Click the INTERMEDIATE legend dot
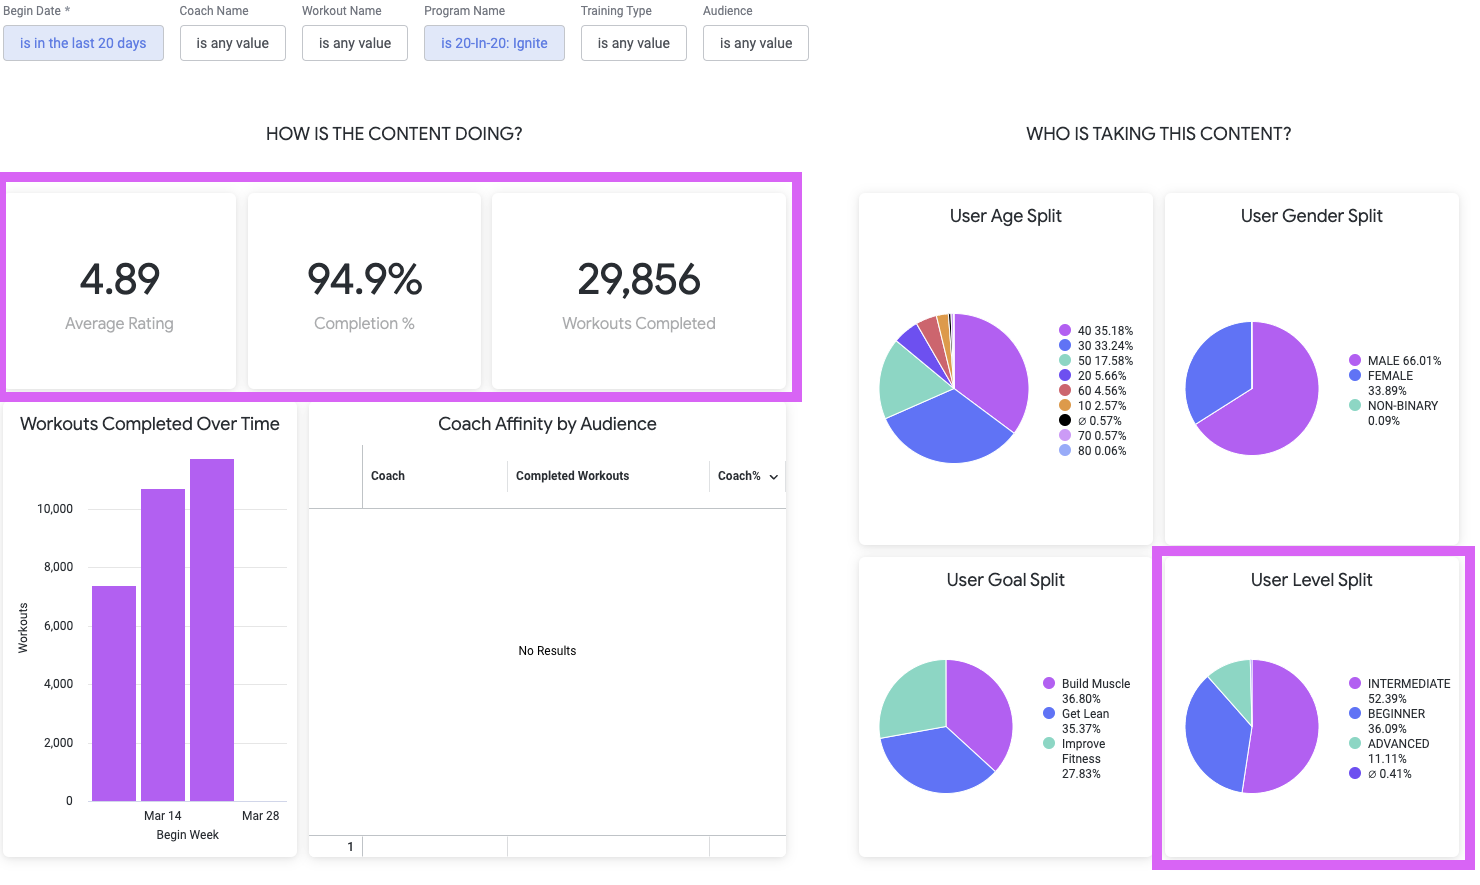1480x885 pixels. pos(1355,683)
